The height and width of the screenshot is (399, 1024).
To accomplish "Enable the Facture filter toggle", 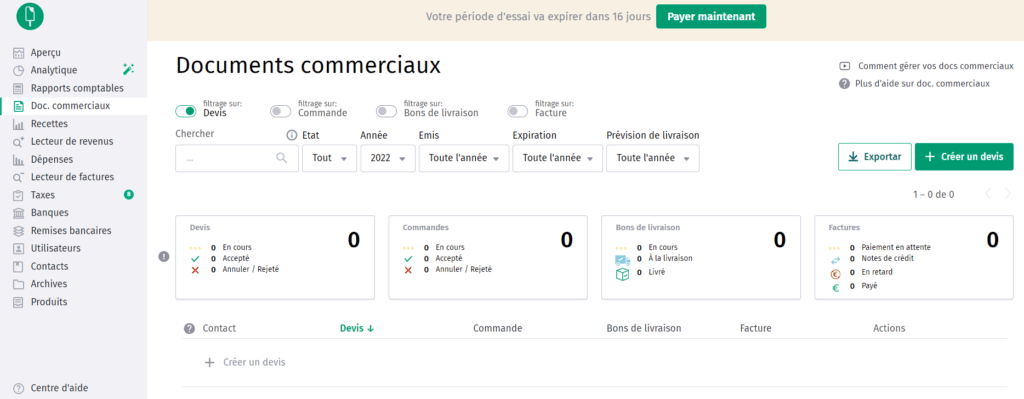I will click(518, 112).
